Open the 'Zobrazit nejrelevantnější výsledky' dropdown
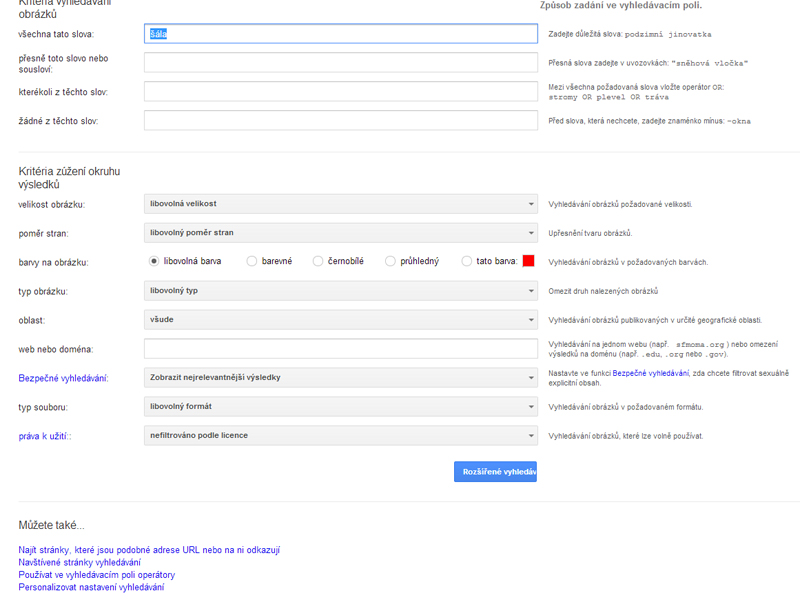This screenshot has width=800, height=611. tap(341, 378)
